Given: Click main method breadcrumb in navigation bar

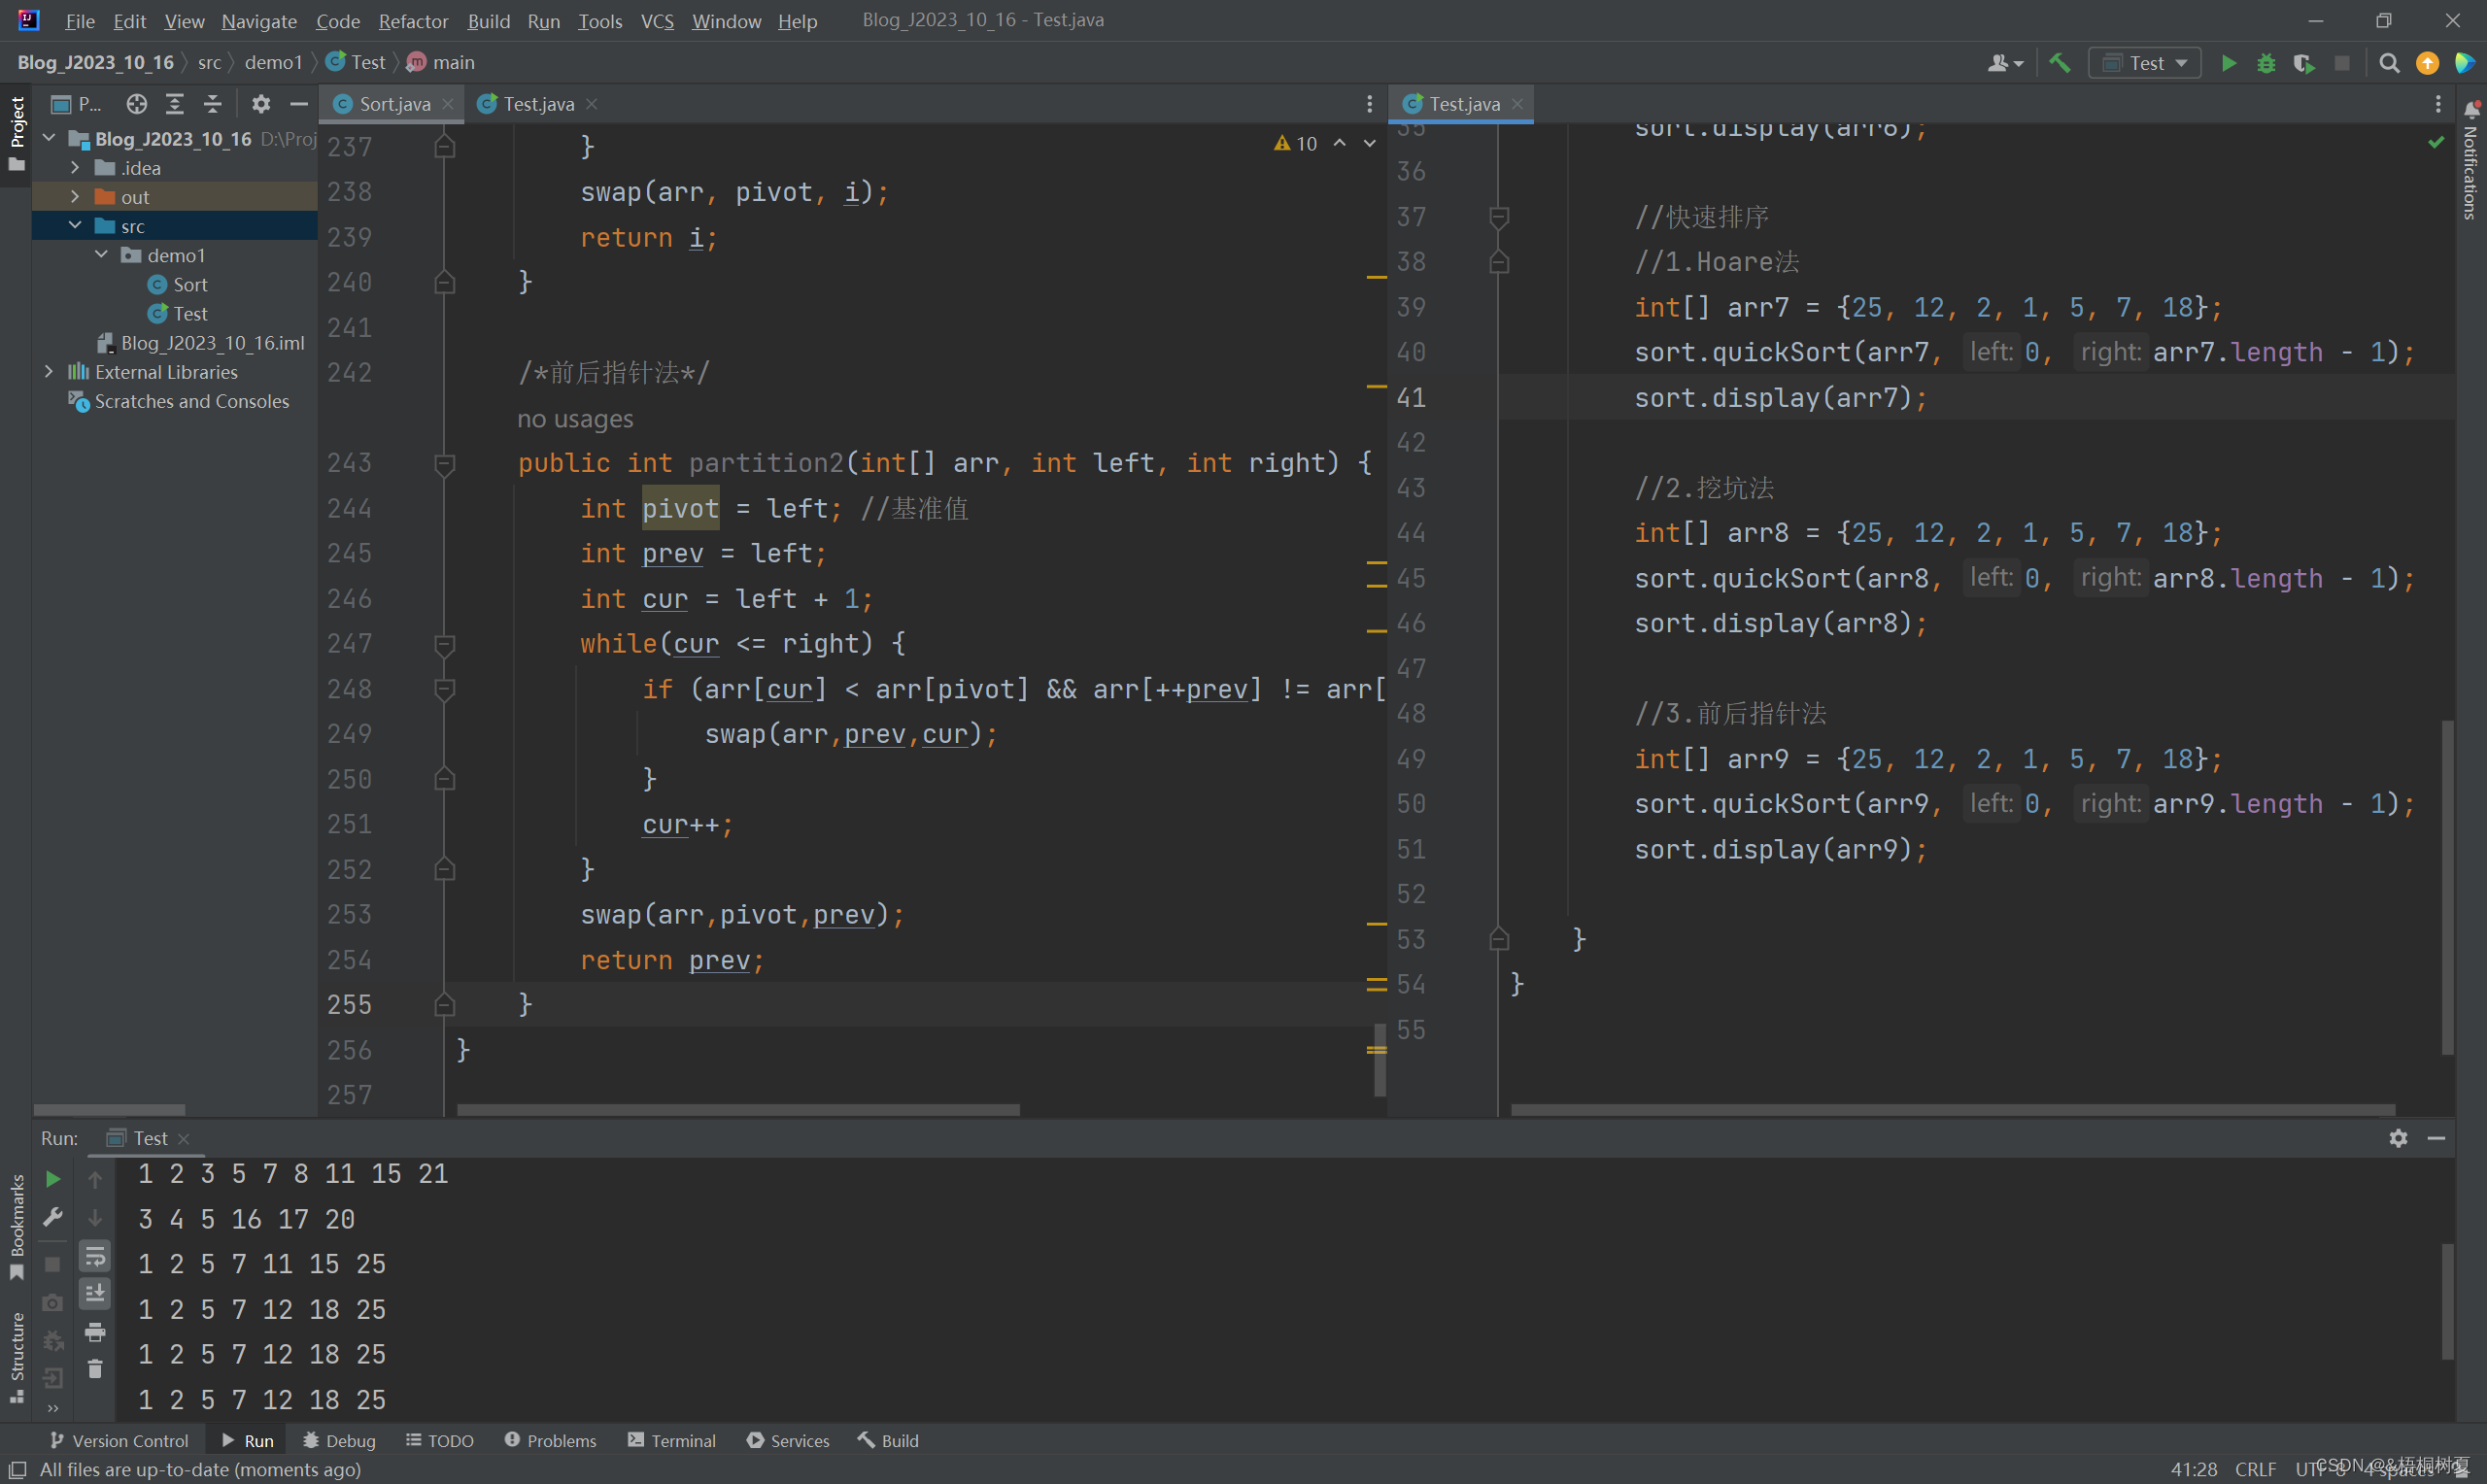Looking at the screenshot, I should tap(441, 62).
